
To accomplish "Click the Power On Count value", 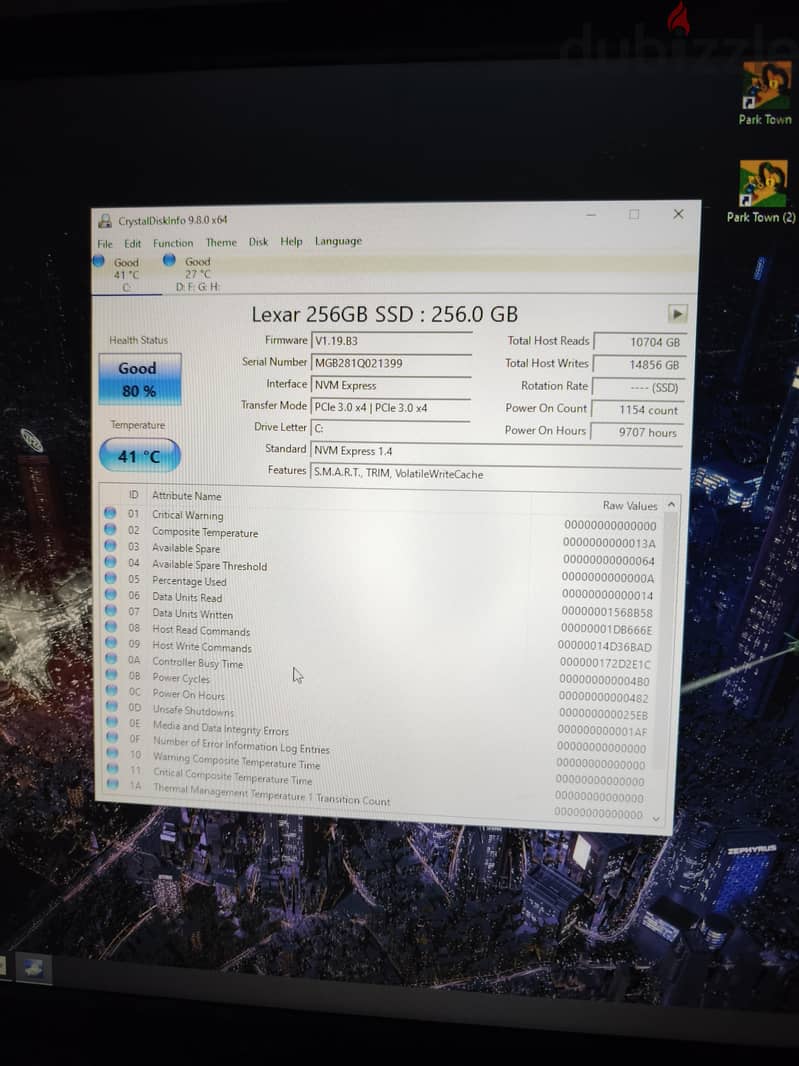I will tap(637, 410).
